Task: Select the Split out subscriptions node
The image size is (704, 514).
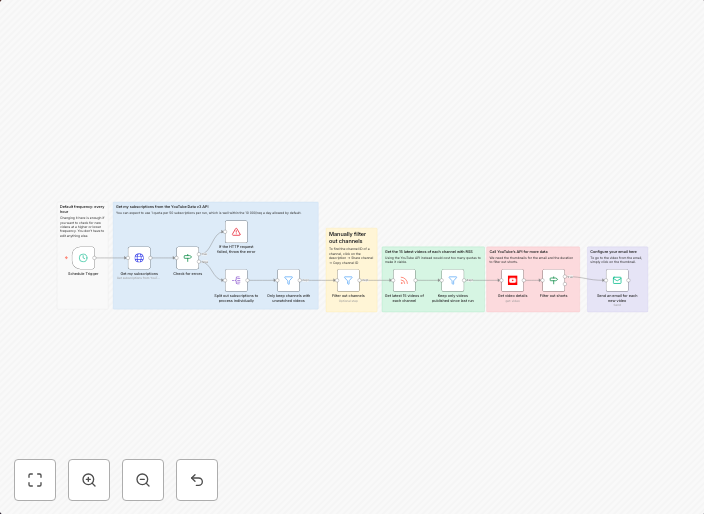Action: 236,280
